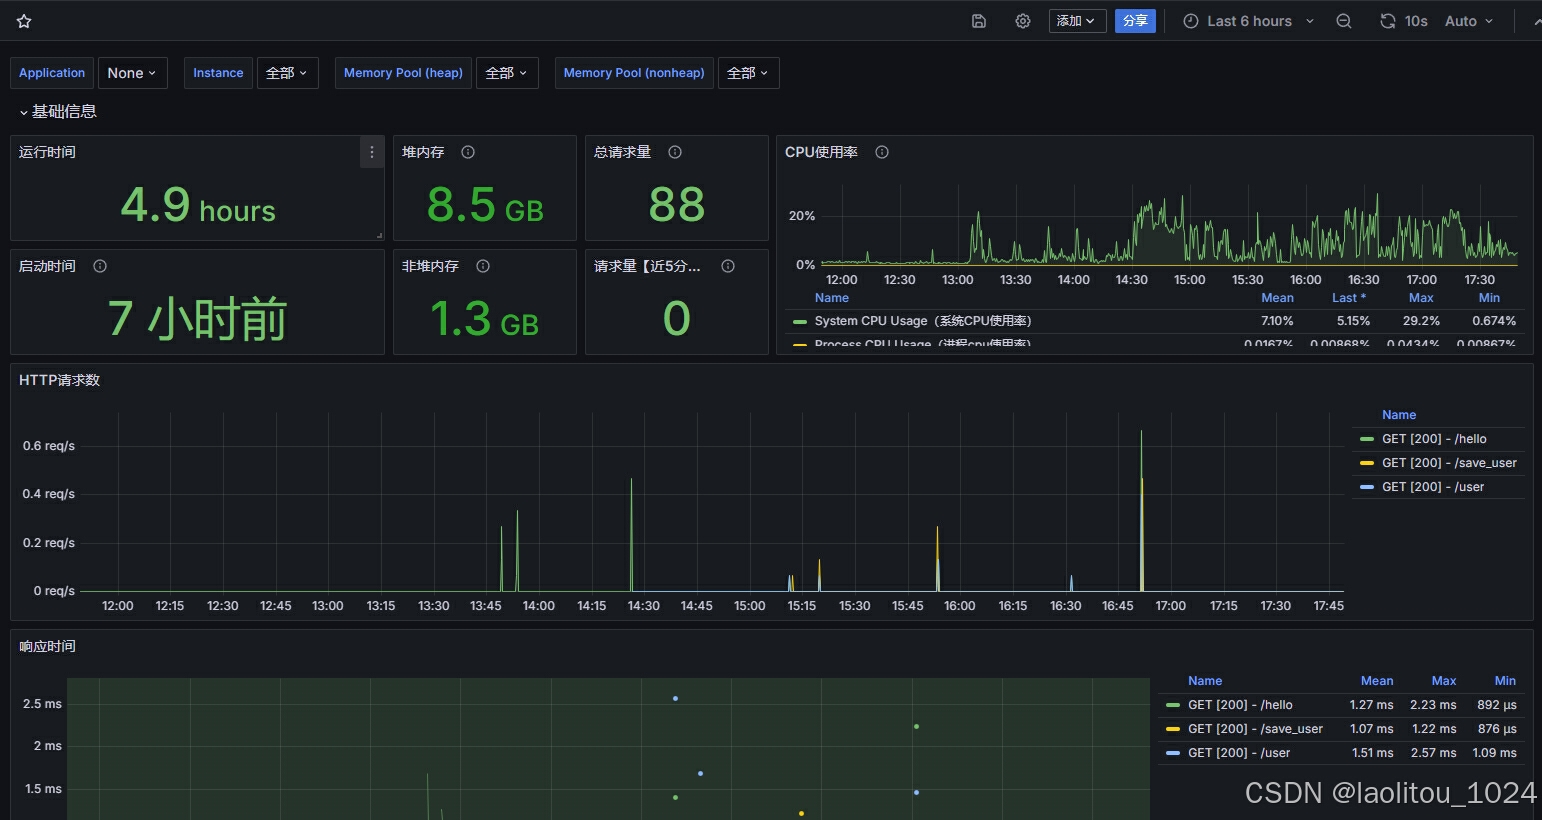Click the 88 total requests value
The image size is (1542, 820).
(677, 205)
